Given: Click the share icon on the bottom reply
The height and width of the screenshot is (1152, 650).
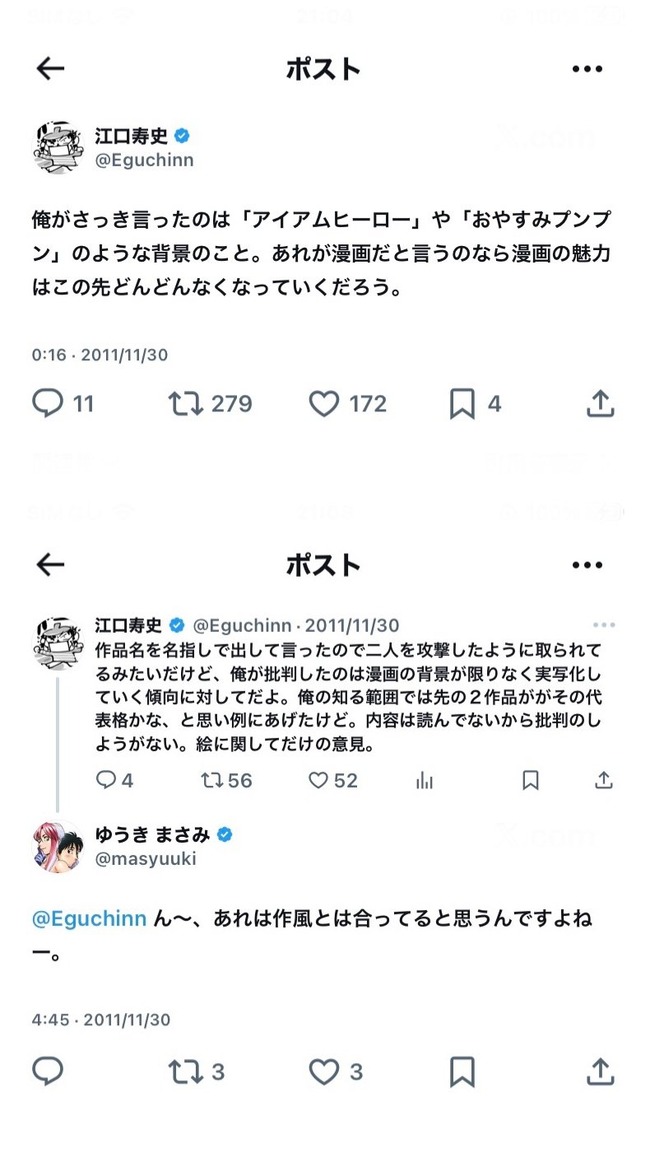Looking at the screenshot, I should [600, 1071].
